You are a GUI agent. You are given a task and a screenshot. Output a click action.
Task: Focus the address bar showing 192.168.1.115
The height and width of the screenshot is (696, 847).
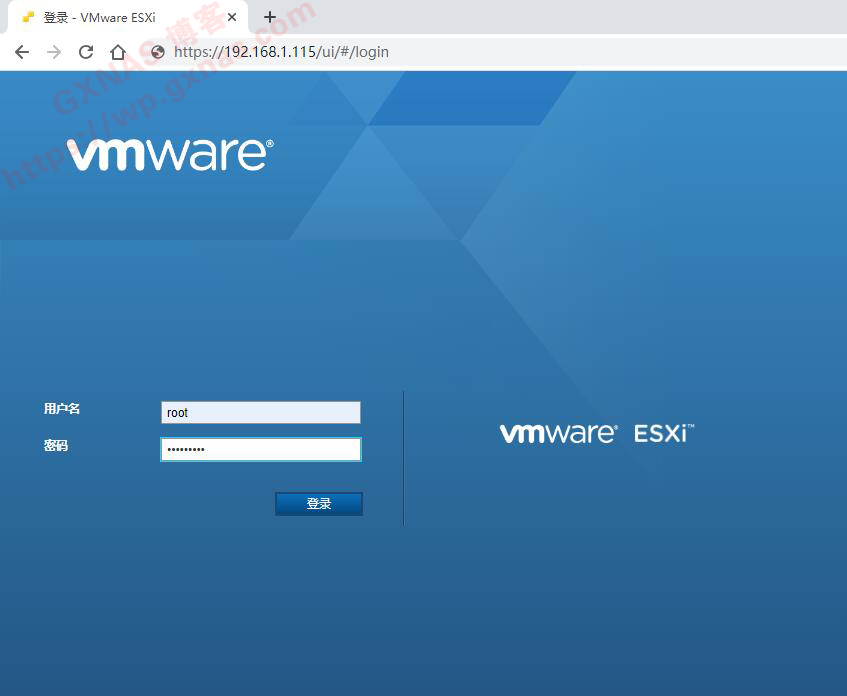pyautogui.click(x=400, y=52)
